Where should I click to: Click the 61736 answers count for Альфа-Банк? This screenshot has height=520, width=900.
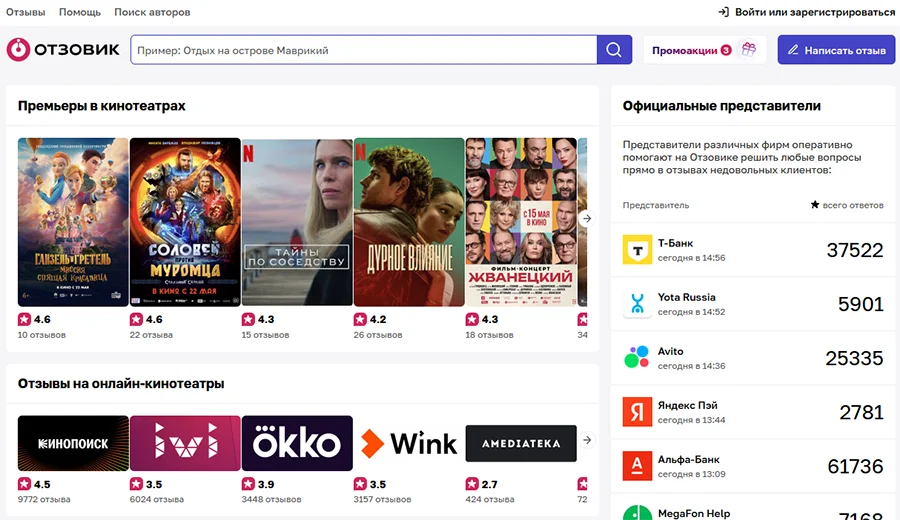(x=855, y=467)
